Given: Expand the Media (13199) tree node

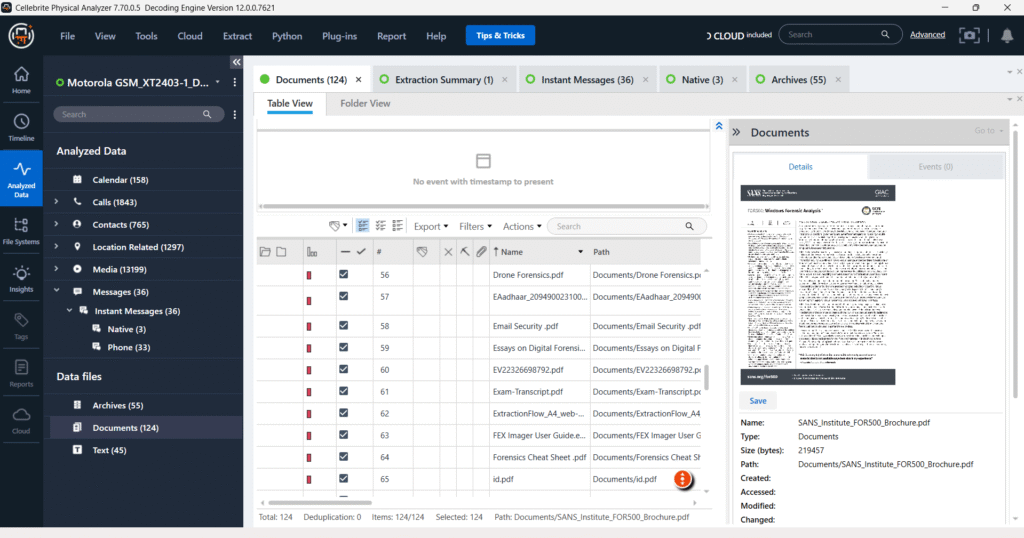Looking at the screenshot, I should pos(56,268).
